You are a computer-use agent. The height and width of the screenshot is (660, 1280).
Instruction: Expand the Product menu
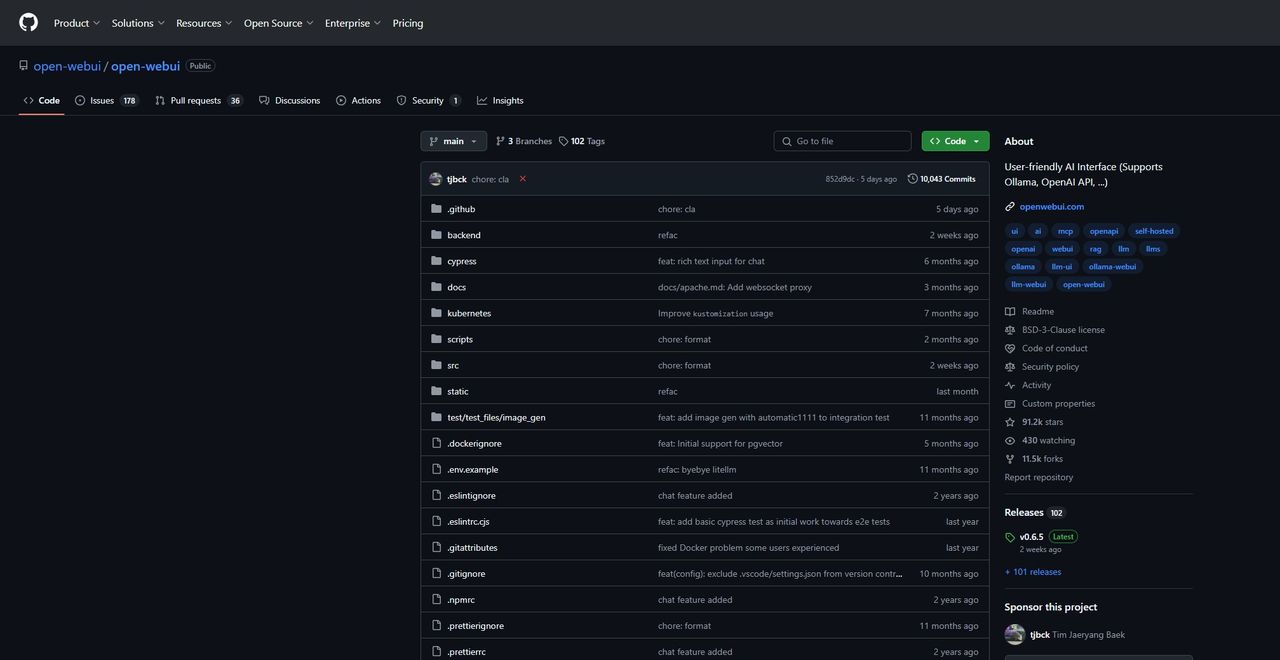pos(76,23)
